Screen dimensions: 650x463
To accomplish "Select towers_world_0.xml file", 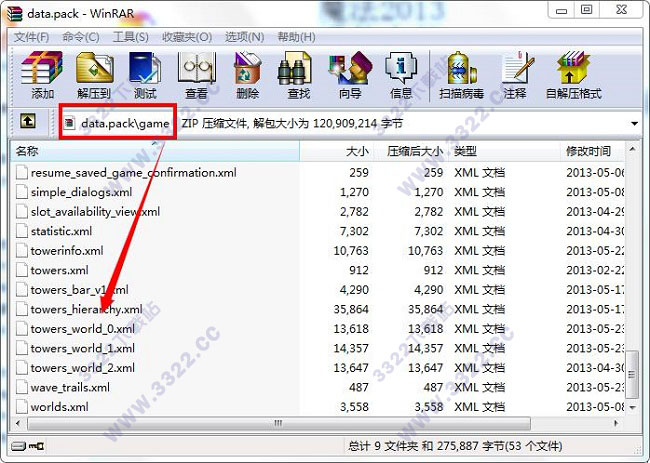I will coord(82,328).
